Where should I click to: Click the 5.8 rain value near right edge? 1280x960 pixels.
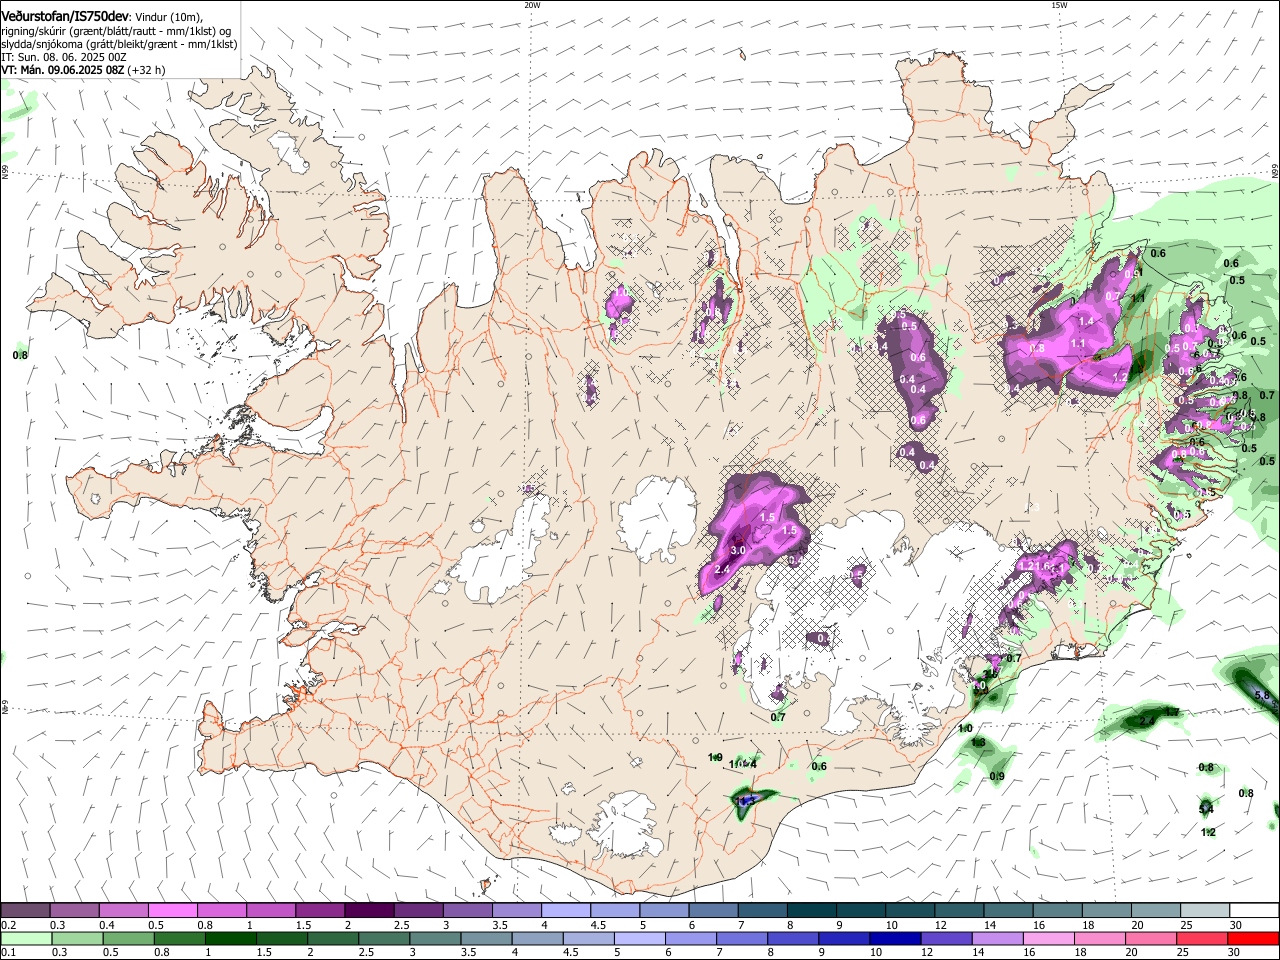point(1261,695)
